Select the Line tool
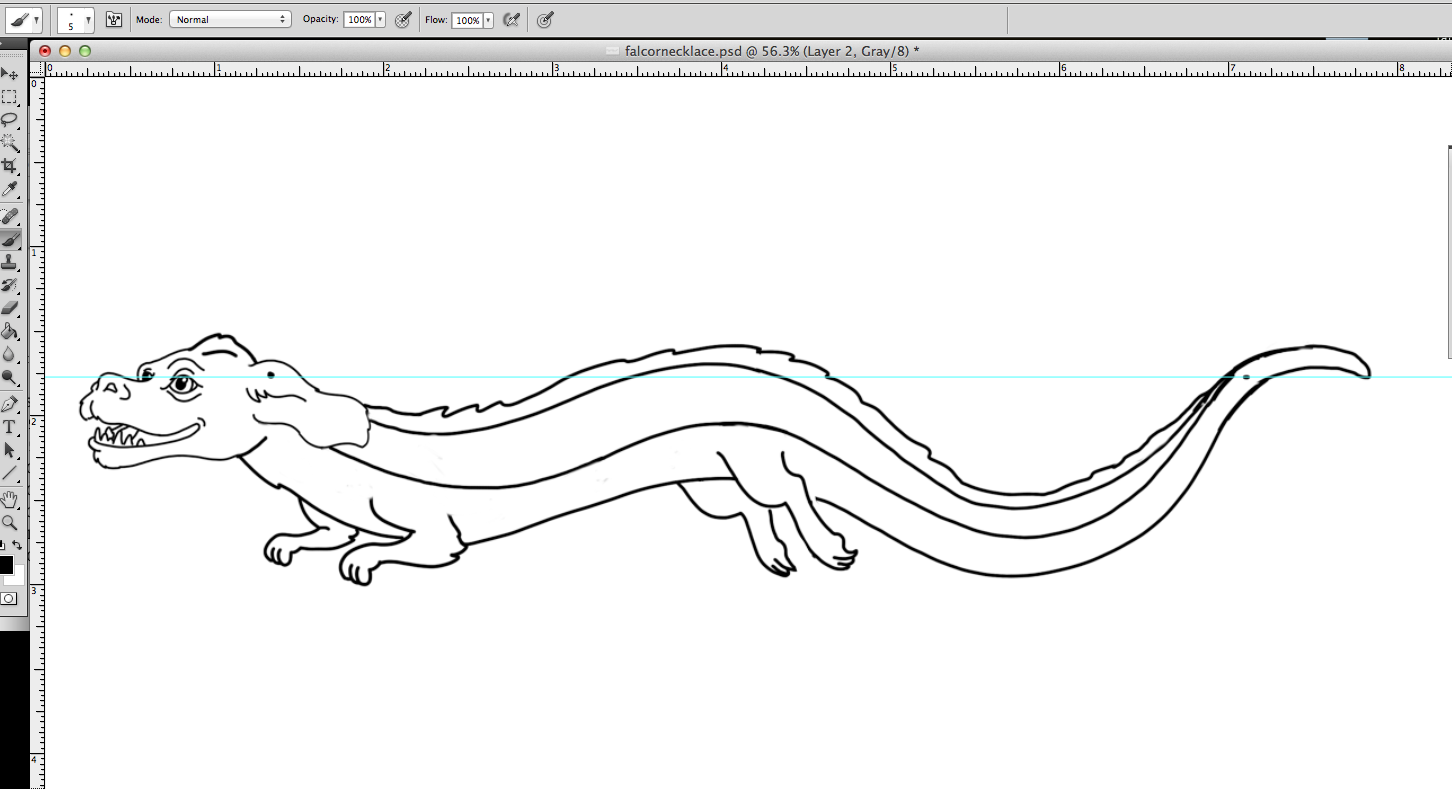Screen dimensions: 1452x789 pos(10,473)
